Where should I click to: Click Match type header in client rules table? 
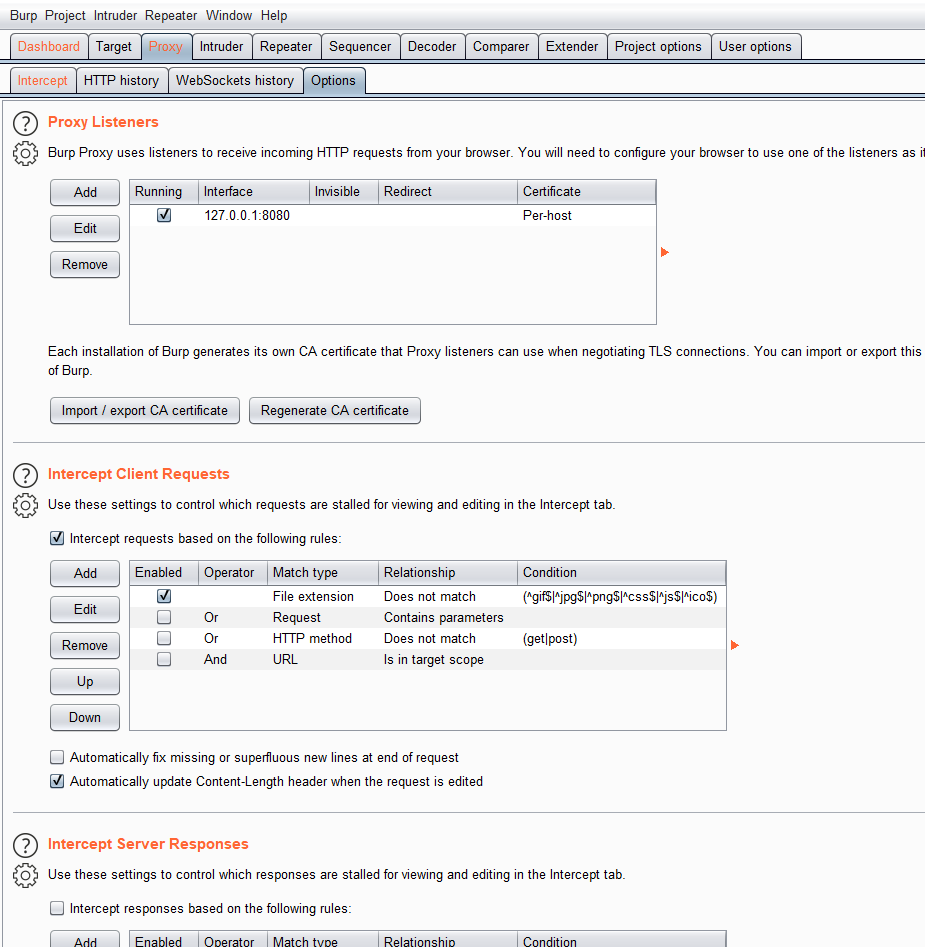pos(323,573)
